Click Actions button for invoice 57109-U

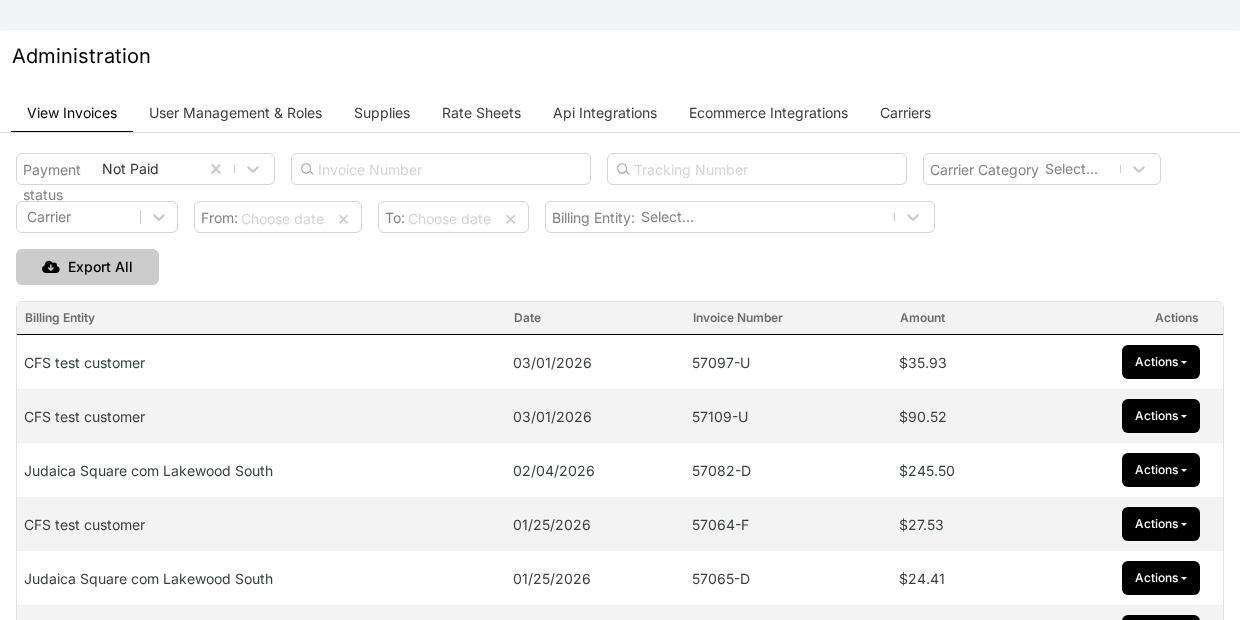tap(1161, 416)
